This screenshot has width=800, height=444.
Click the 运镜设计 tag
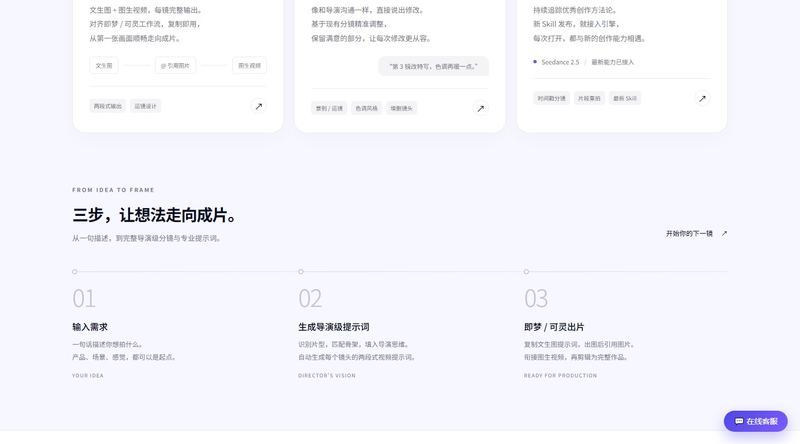(x=145, y=106)
